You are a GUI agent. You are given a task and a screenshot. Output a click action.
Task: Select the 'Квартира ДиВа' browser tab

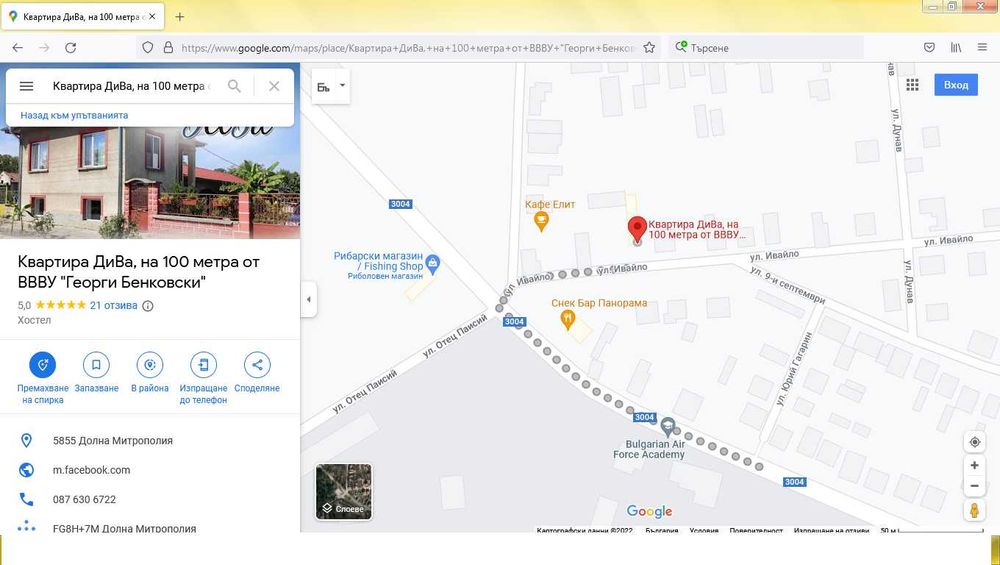[x=83, y=17]
